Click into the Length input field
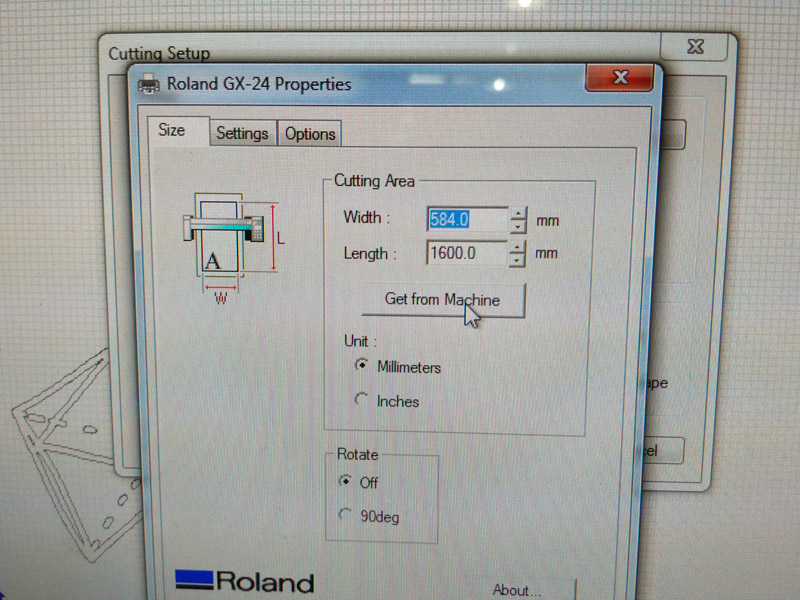Screen dimensions: 800x600 pyautogui.click(x=466, y=253)
